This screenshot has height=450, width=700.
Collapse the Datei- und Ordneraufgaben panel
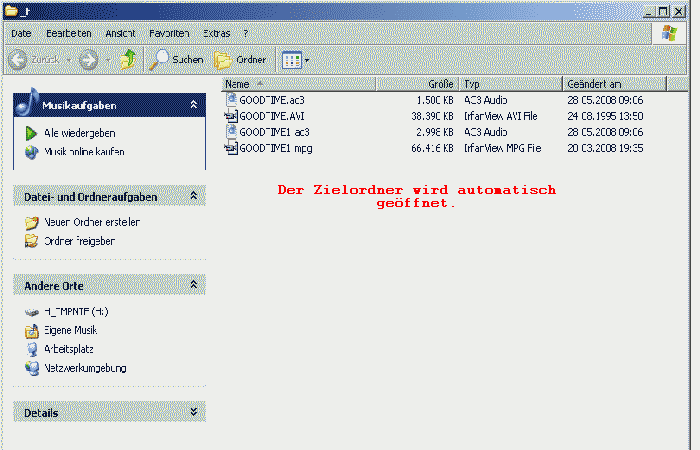pyautogui.click(x=193, y=197)
